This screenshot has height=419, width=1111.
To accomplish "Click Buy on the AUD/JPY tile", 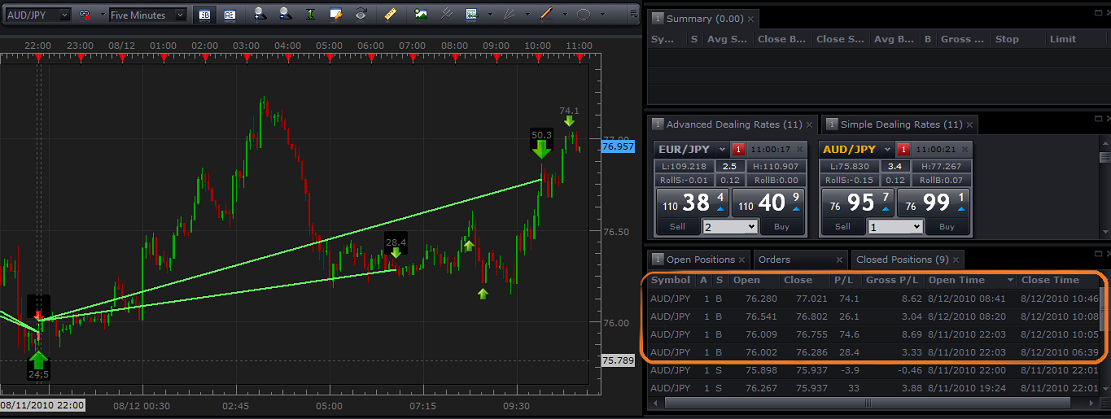I will (x=947, y=226).
